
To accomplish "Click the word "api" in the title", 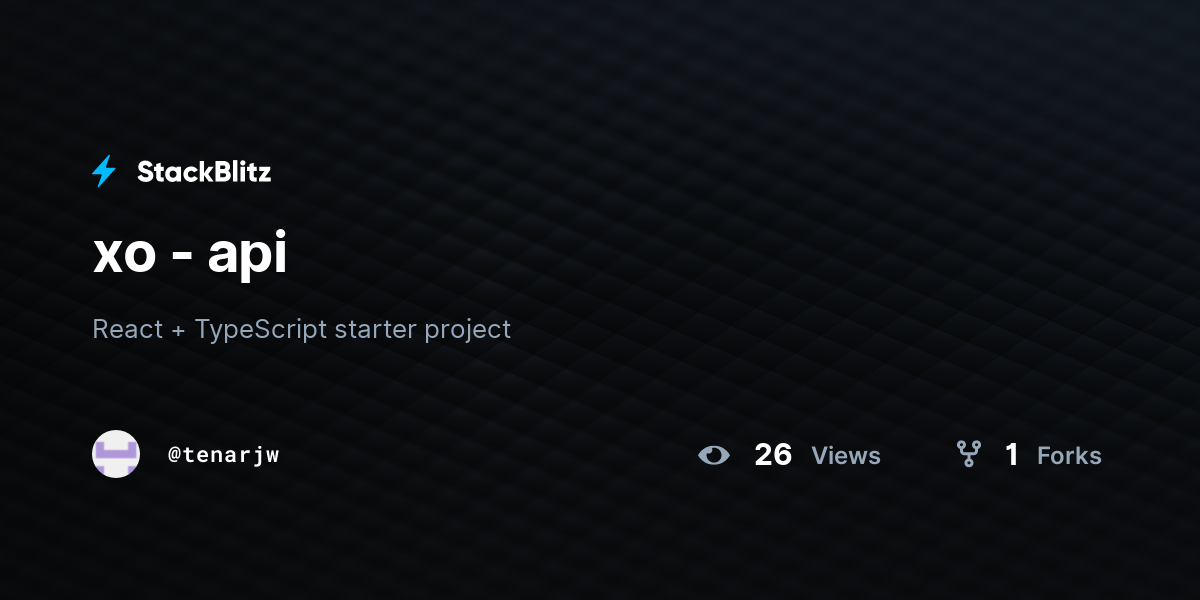I will [248, 255].
